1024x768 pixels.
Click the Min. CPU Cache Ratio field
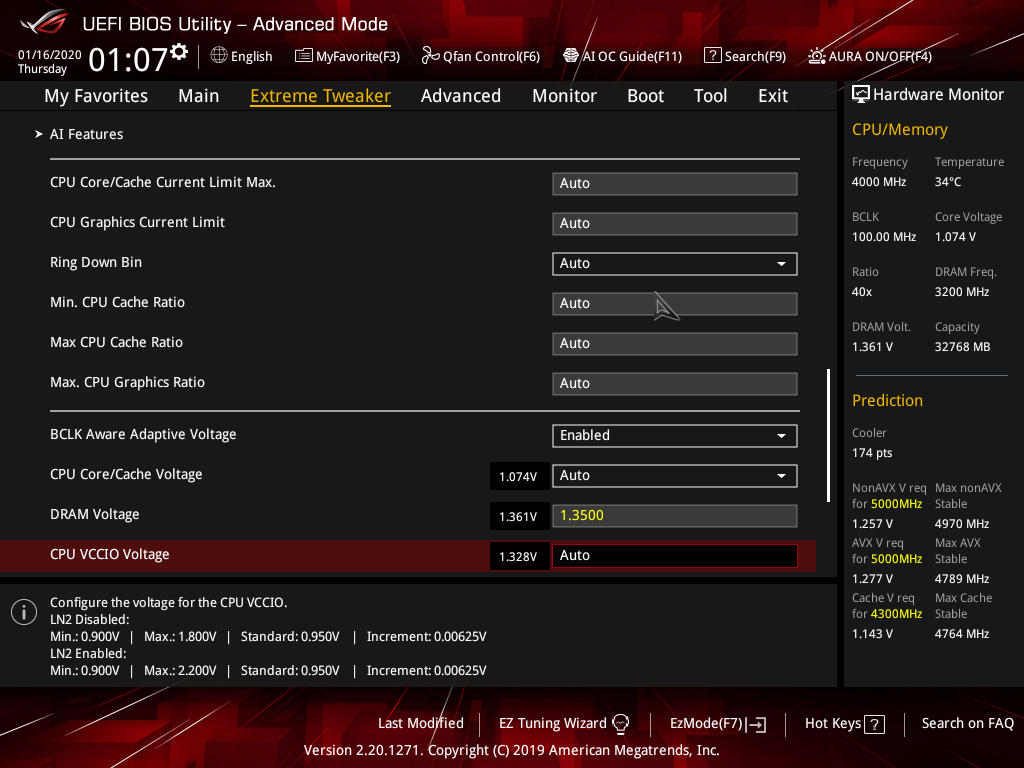click(x=675, y=304)
